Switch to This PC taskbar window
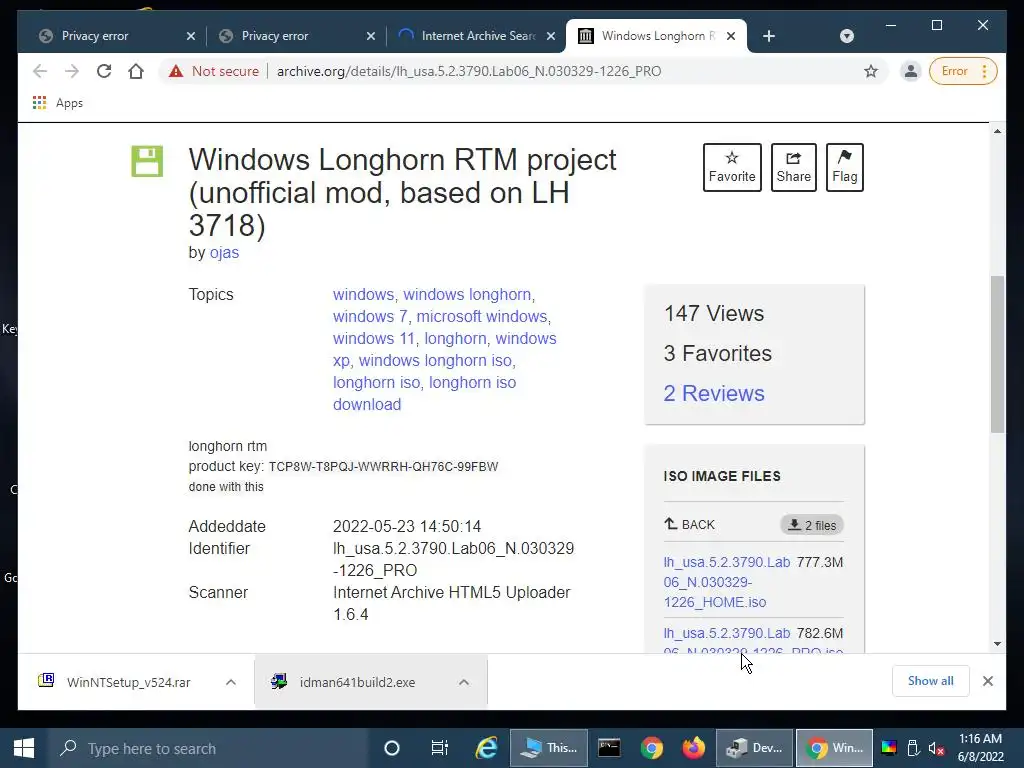 coord(549,748)
